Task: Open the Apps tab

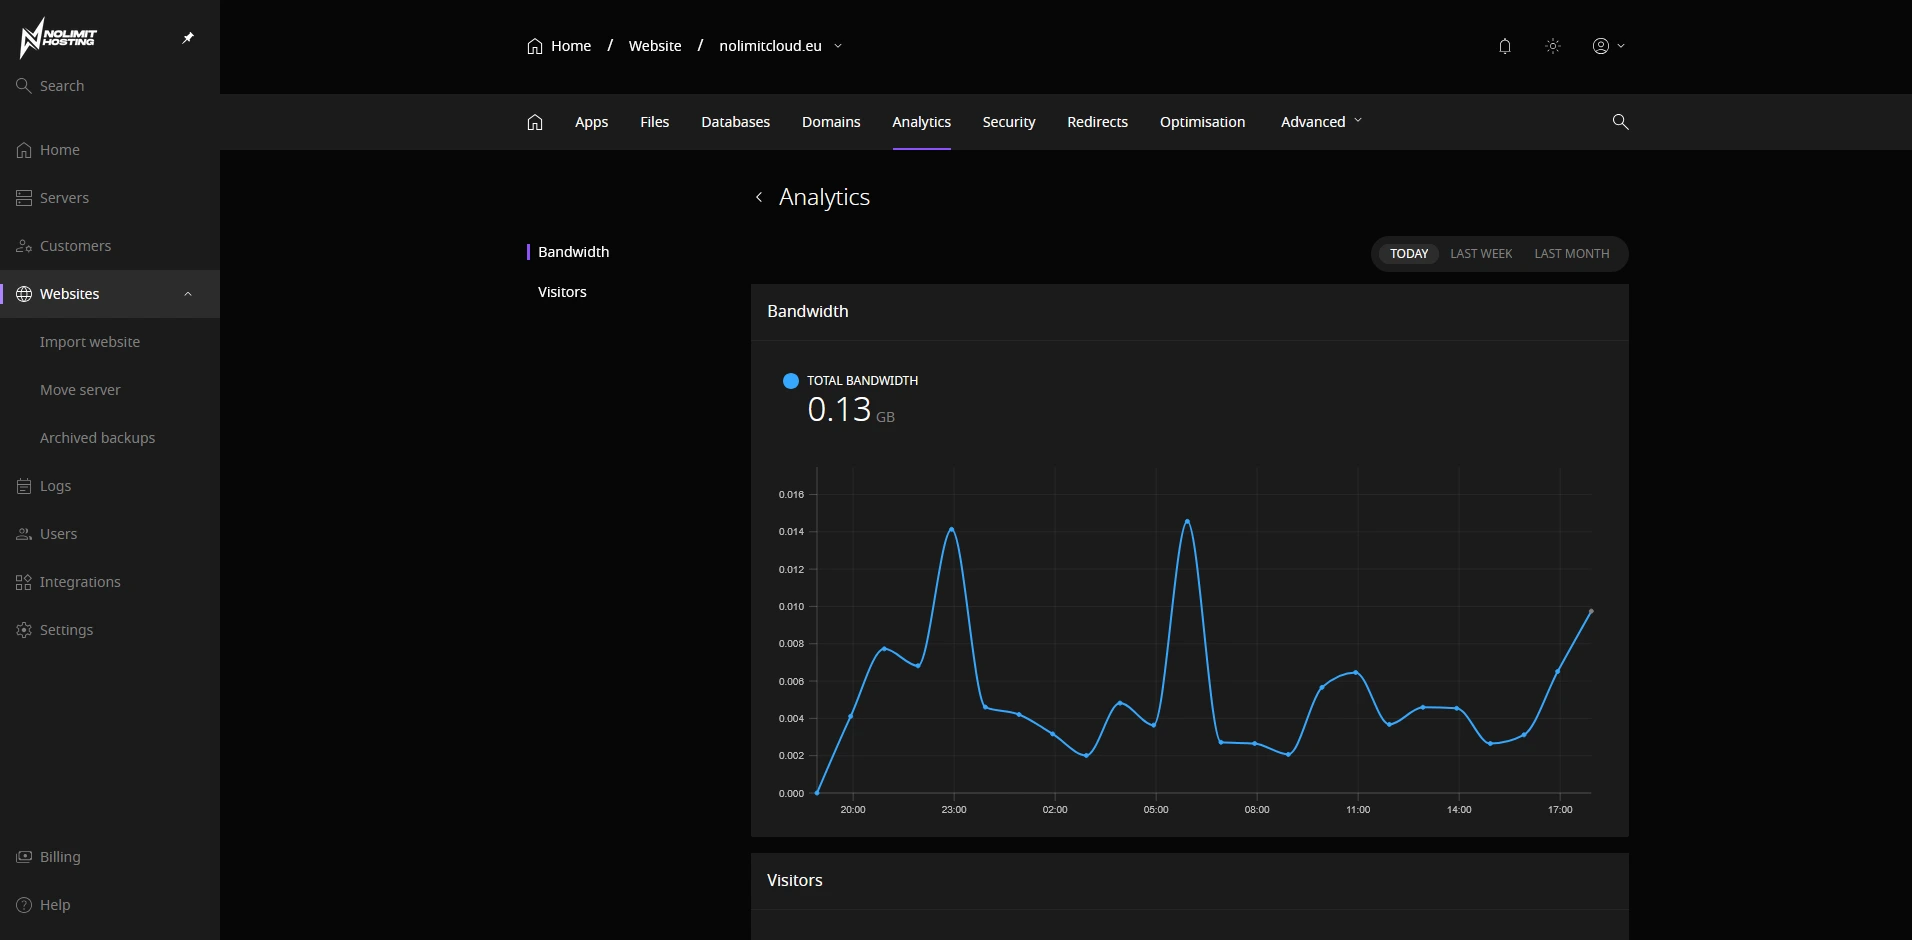Action: pyautogui.click(x=591, y=122)
